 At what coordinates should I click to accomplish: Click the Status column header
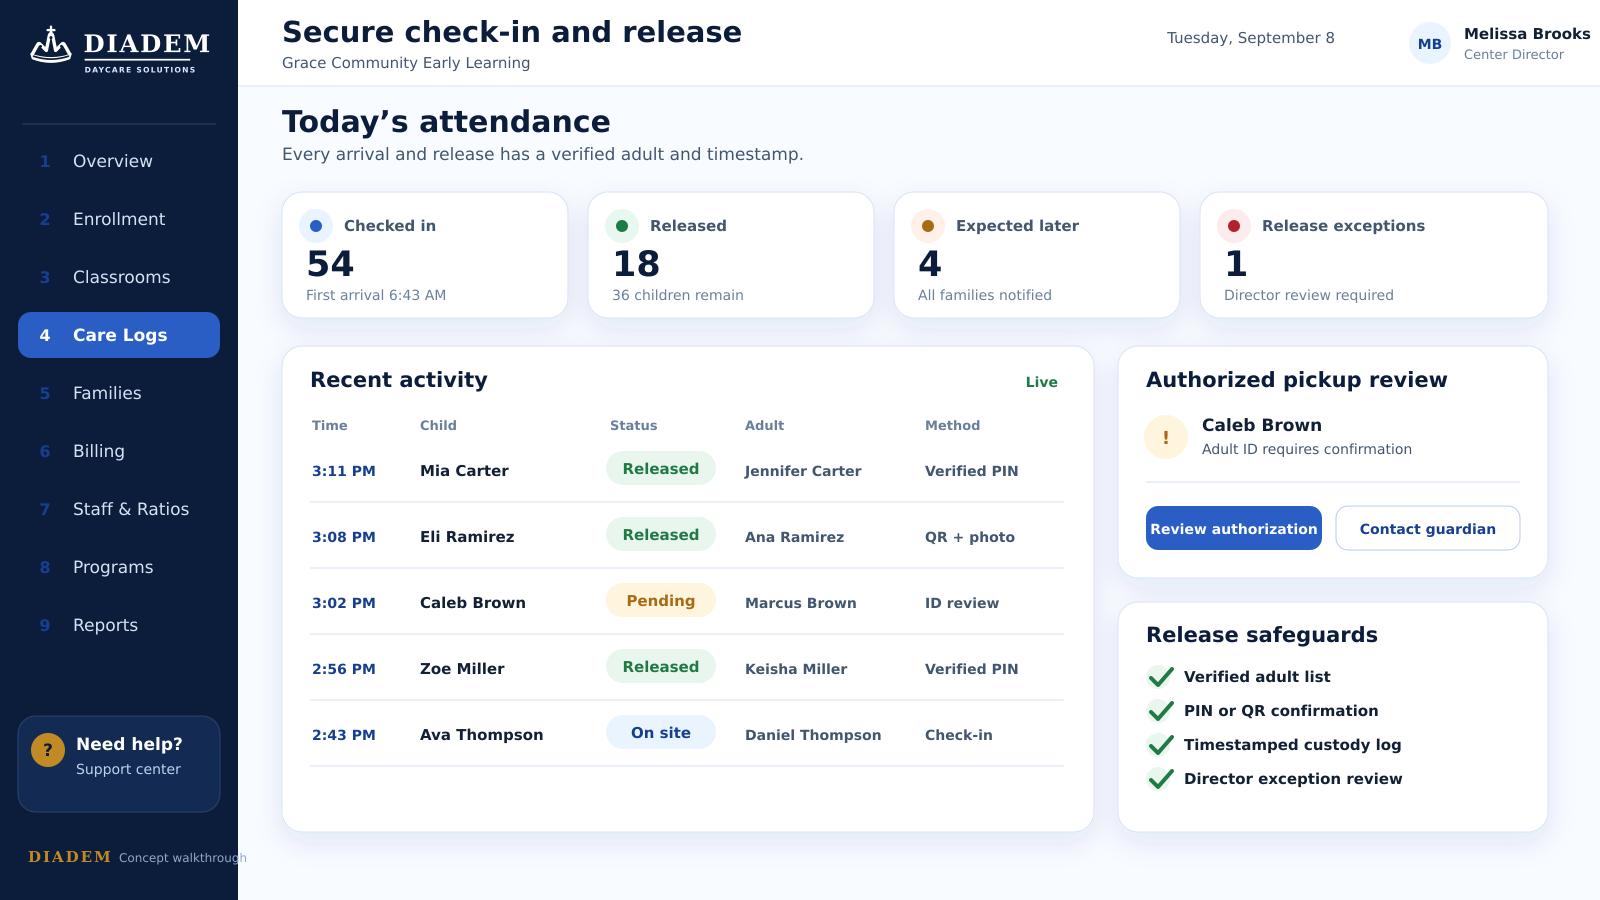[x=634, y=425]
